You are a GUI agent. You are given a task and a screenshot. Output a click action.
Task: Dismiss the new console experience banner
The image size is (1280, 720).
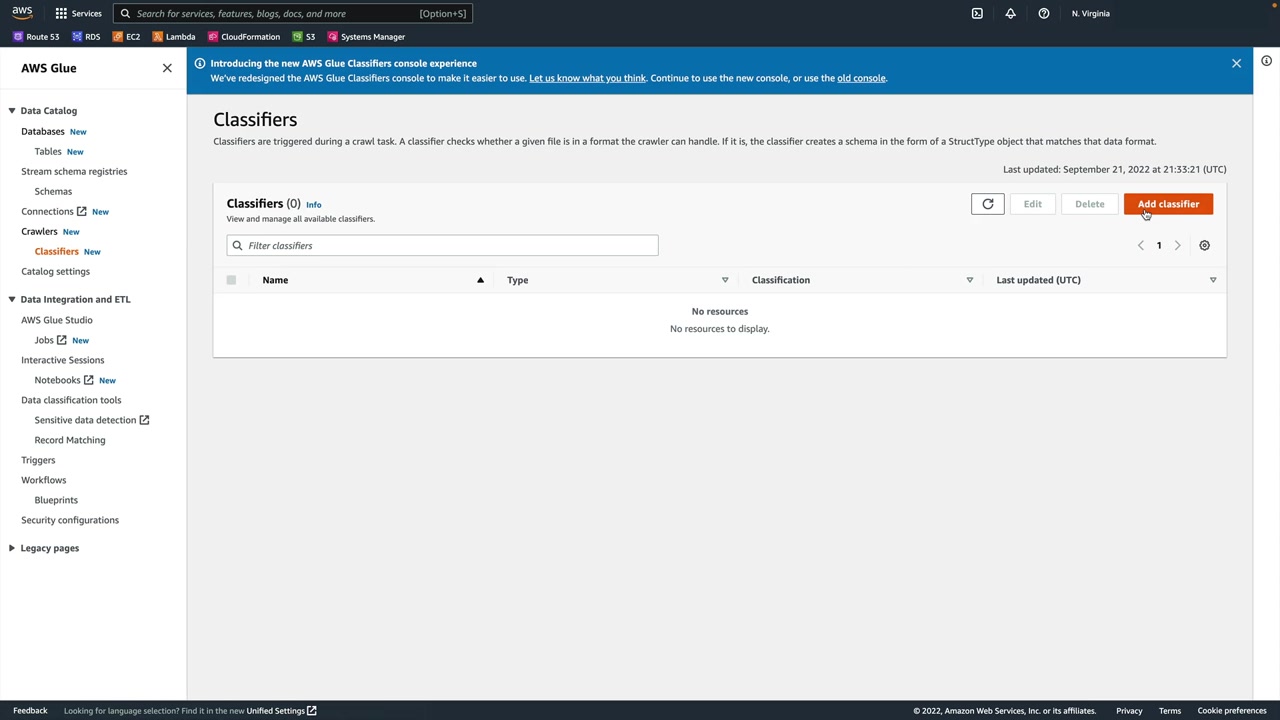1236,63
